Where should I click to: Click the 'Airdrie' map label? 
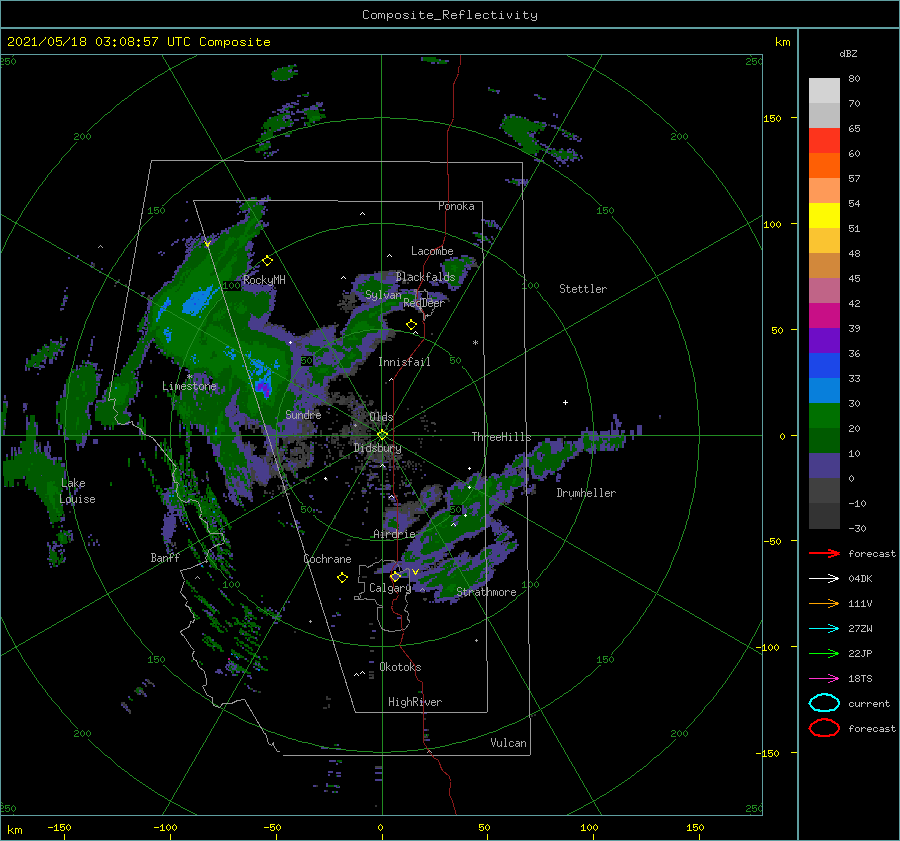click(394, 534)
